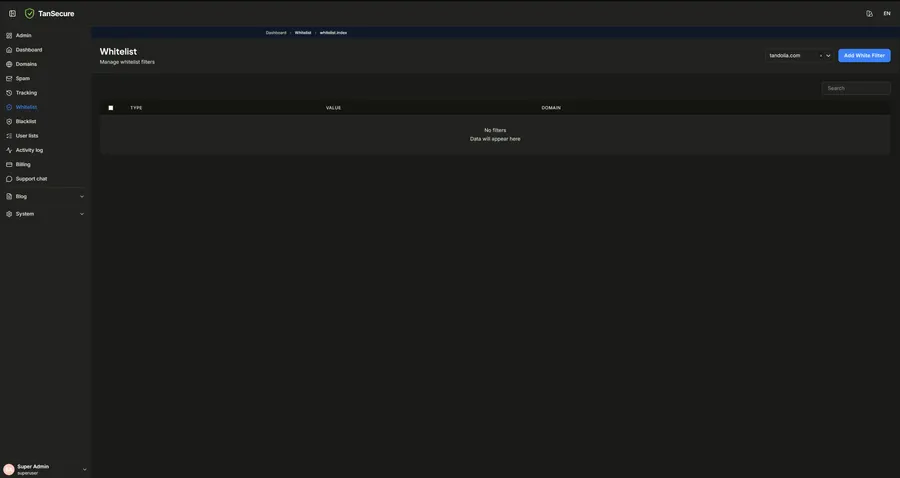Click the Dashboard breadcrumb link

point(276,33)
